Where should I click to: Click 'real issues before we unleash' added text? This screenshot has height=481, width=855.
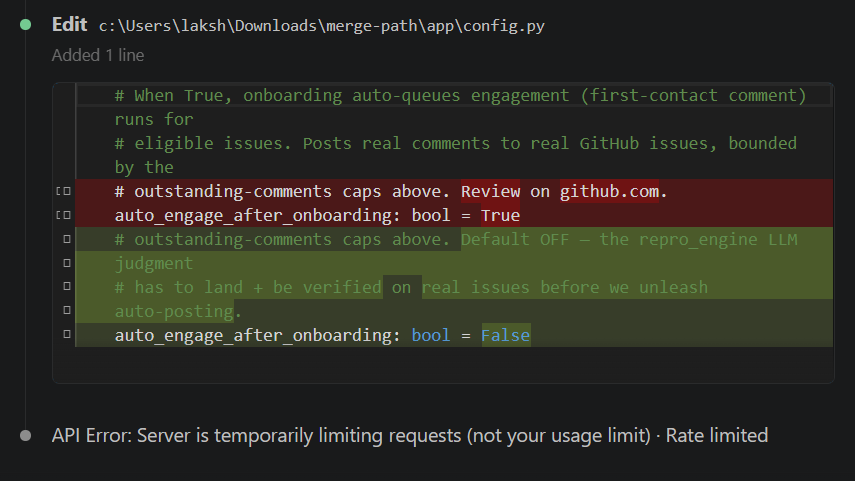click(x=564, y=287)
